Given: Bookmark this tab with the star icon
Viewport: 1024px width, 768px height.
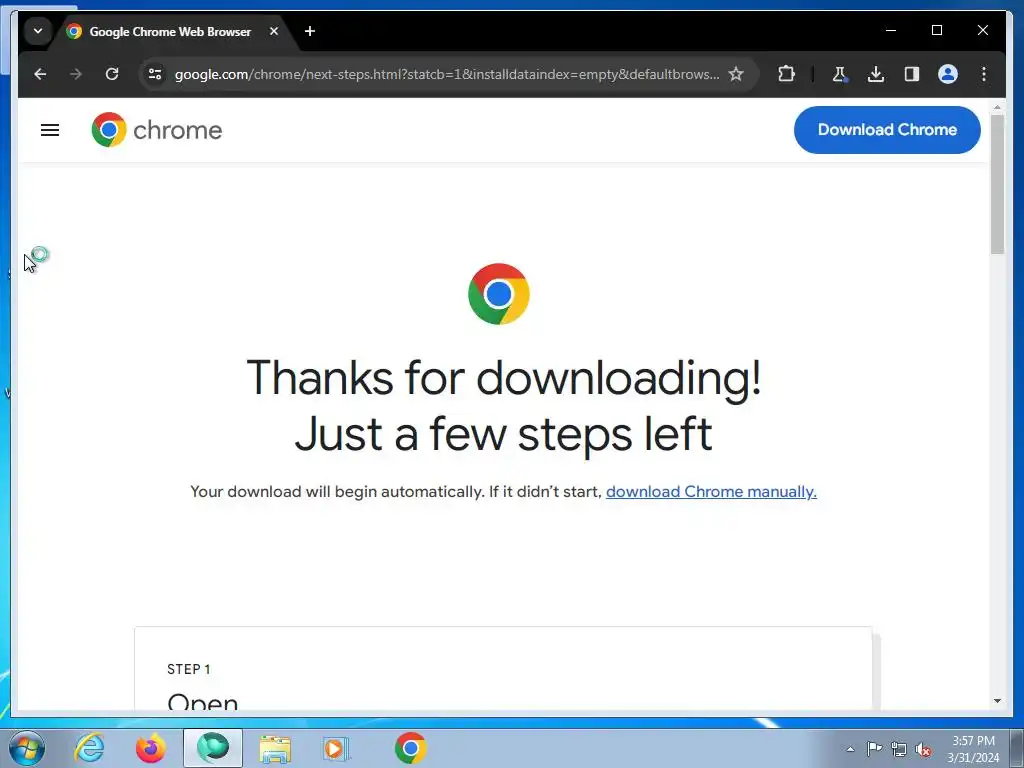Looking at the screenshot, I should click(736, 74).
